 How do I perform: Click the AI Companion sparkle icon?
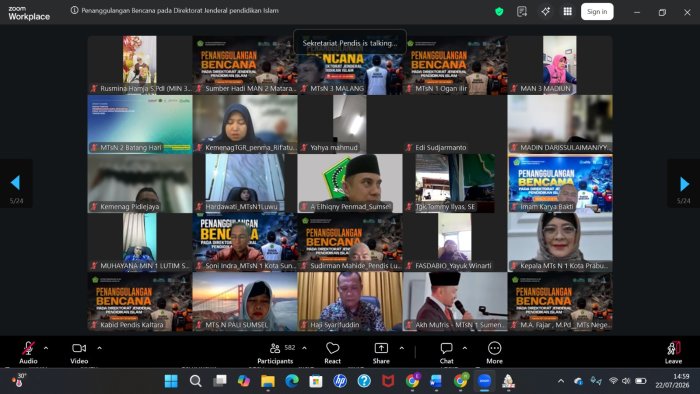[545, 12]
